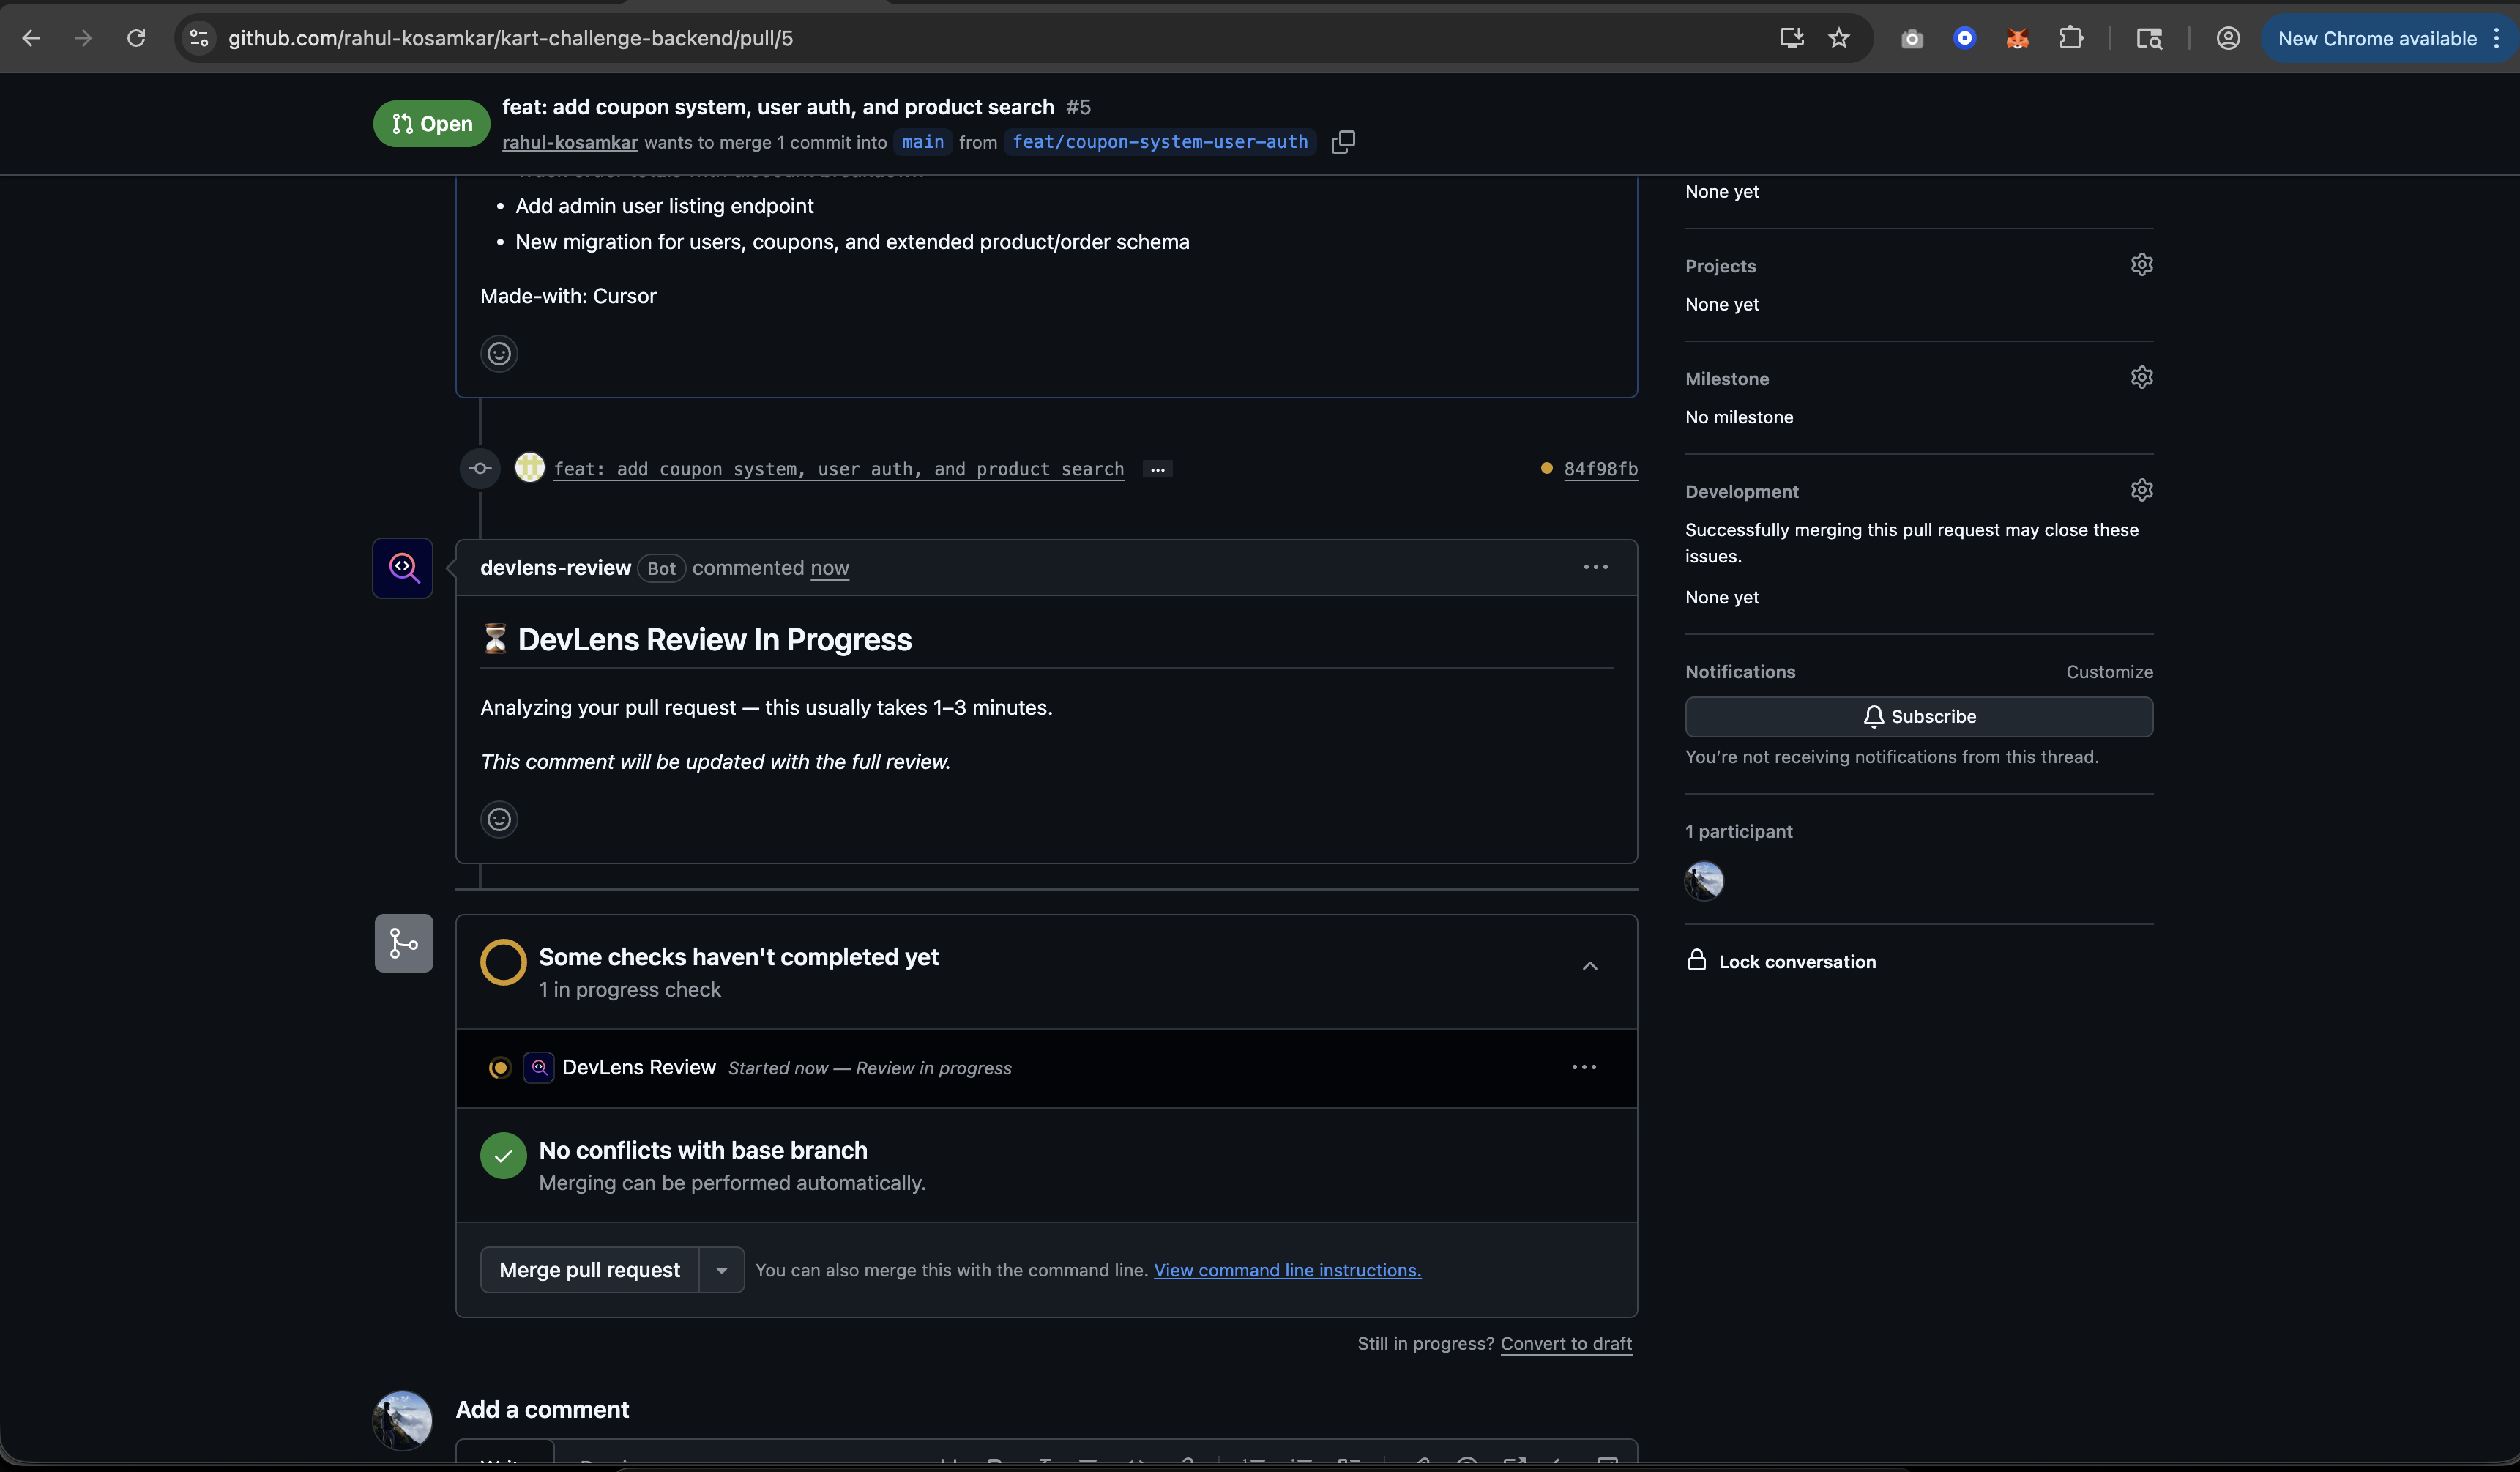
Task: Open the Projects settings gear
Action: coord(2141,265)
